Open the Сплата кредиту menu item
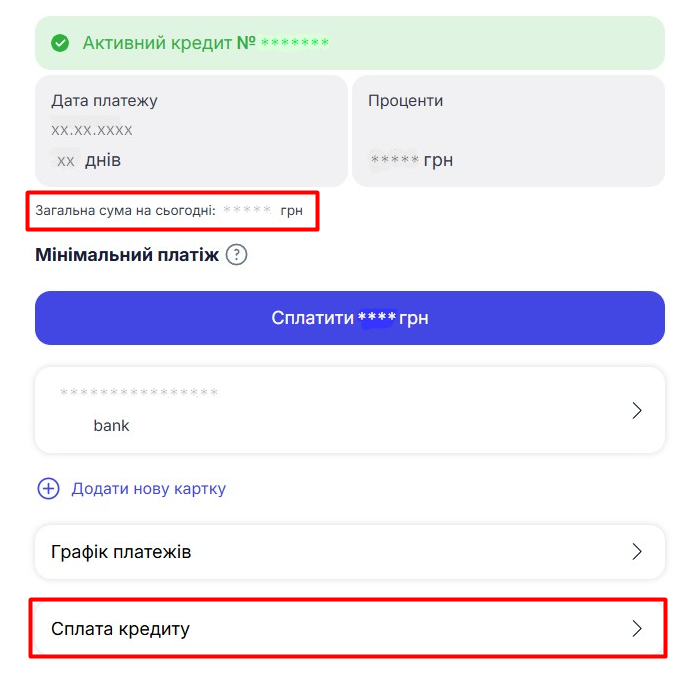 pyautogui.click(x=120, y=629)
